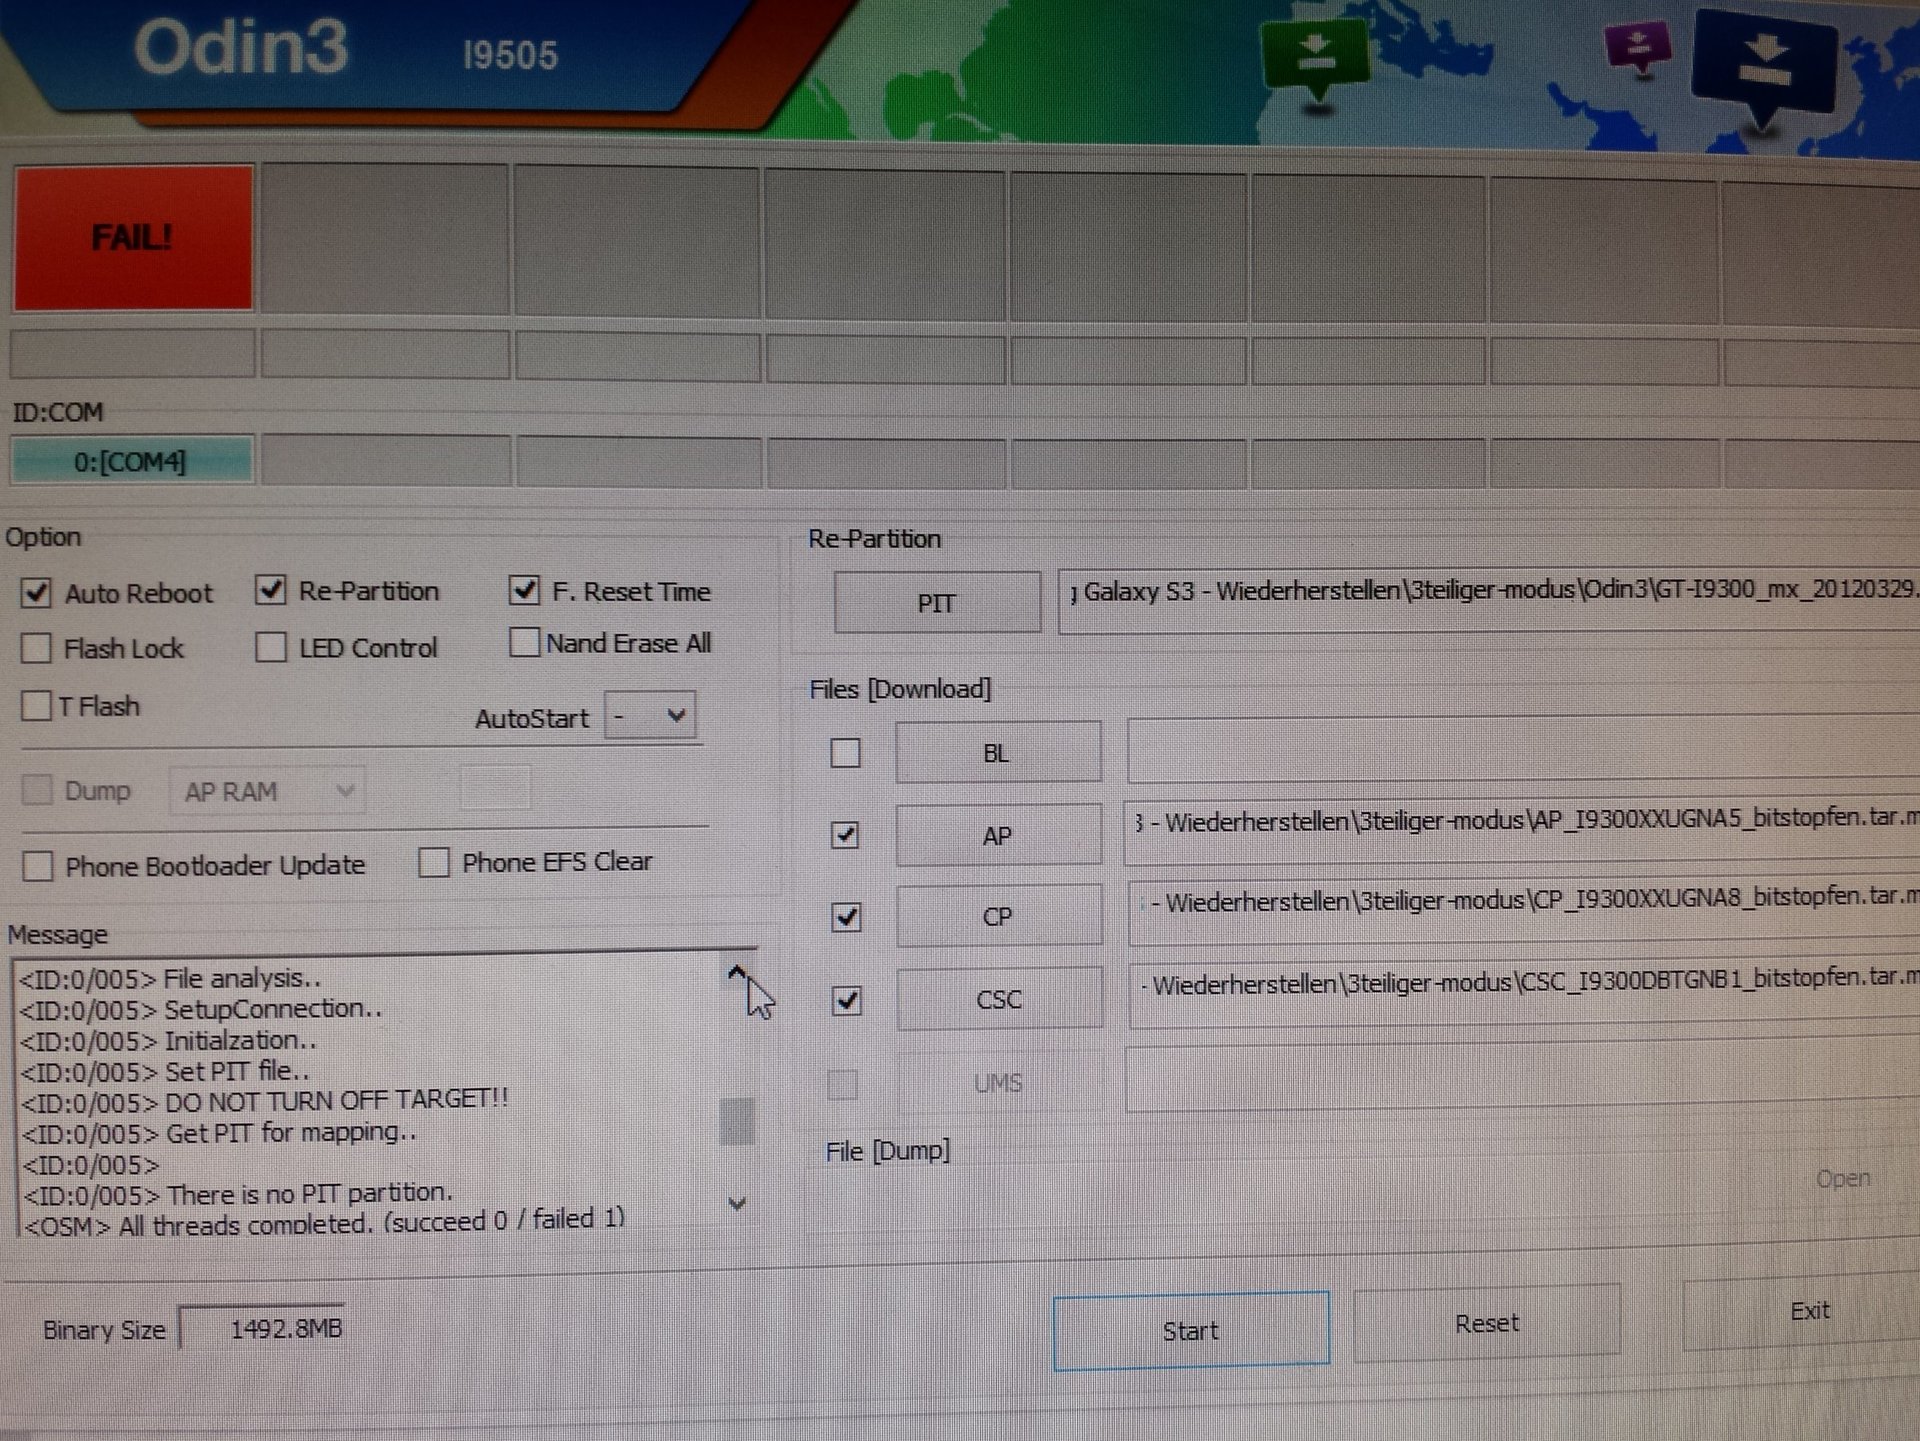This screenshot has width=1920, height=1441.
Task: Check Phone EFS Clear
Action: click(434, 862)
